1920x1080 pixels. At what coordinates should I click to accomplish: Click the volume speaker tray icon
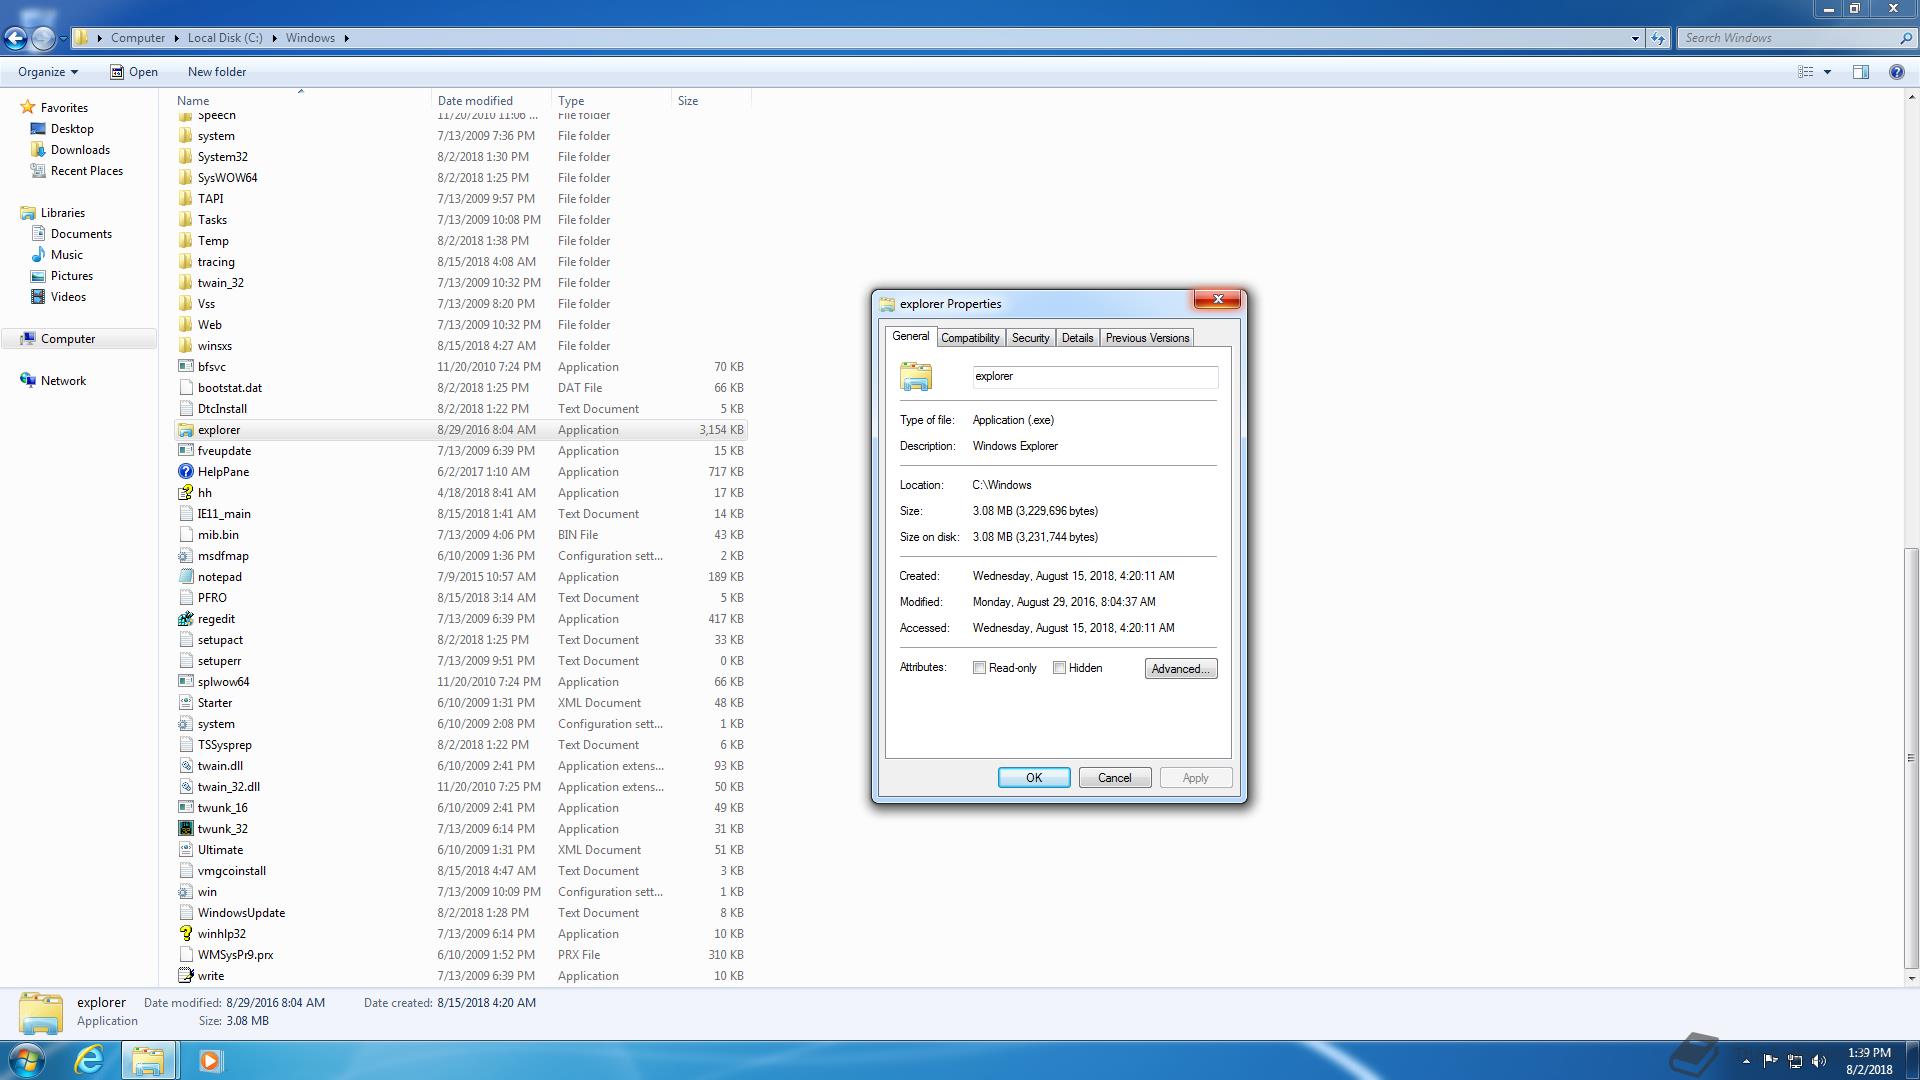(1819, 1061)
